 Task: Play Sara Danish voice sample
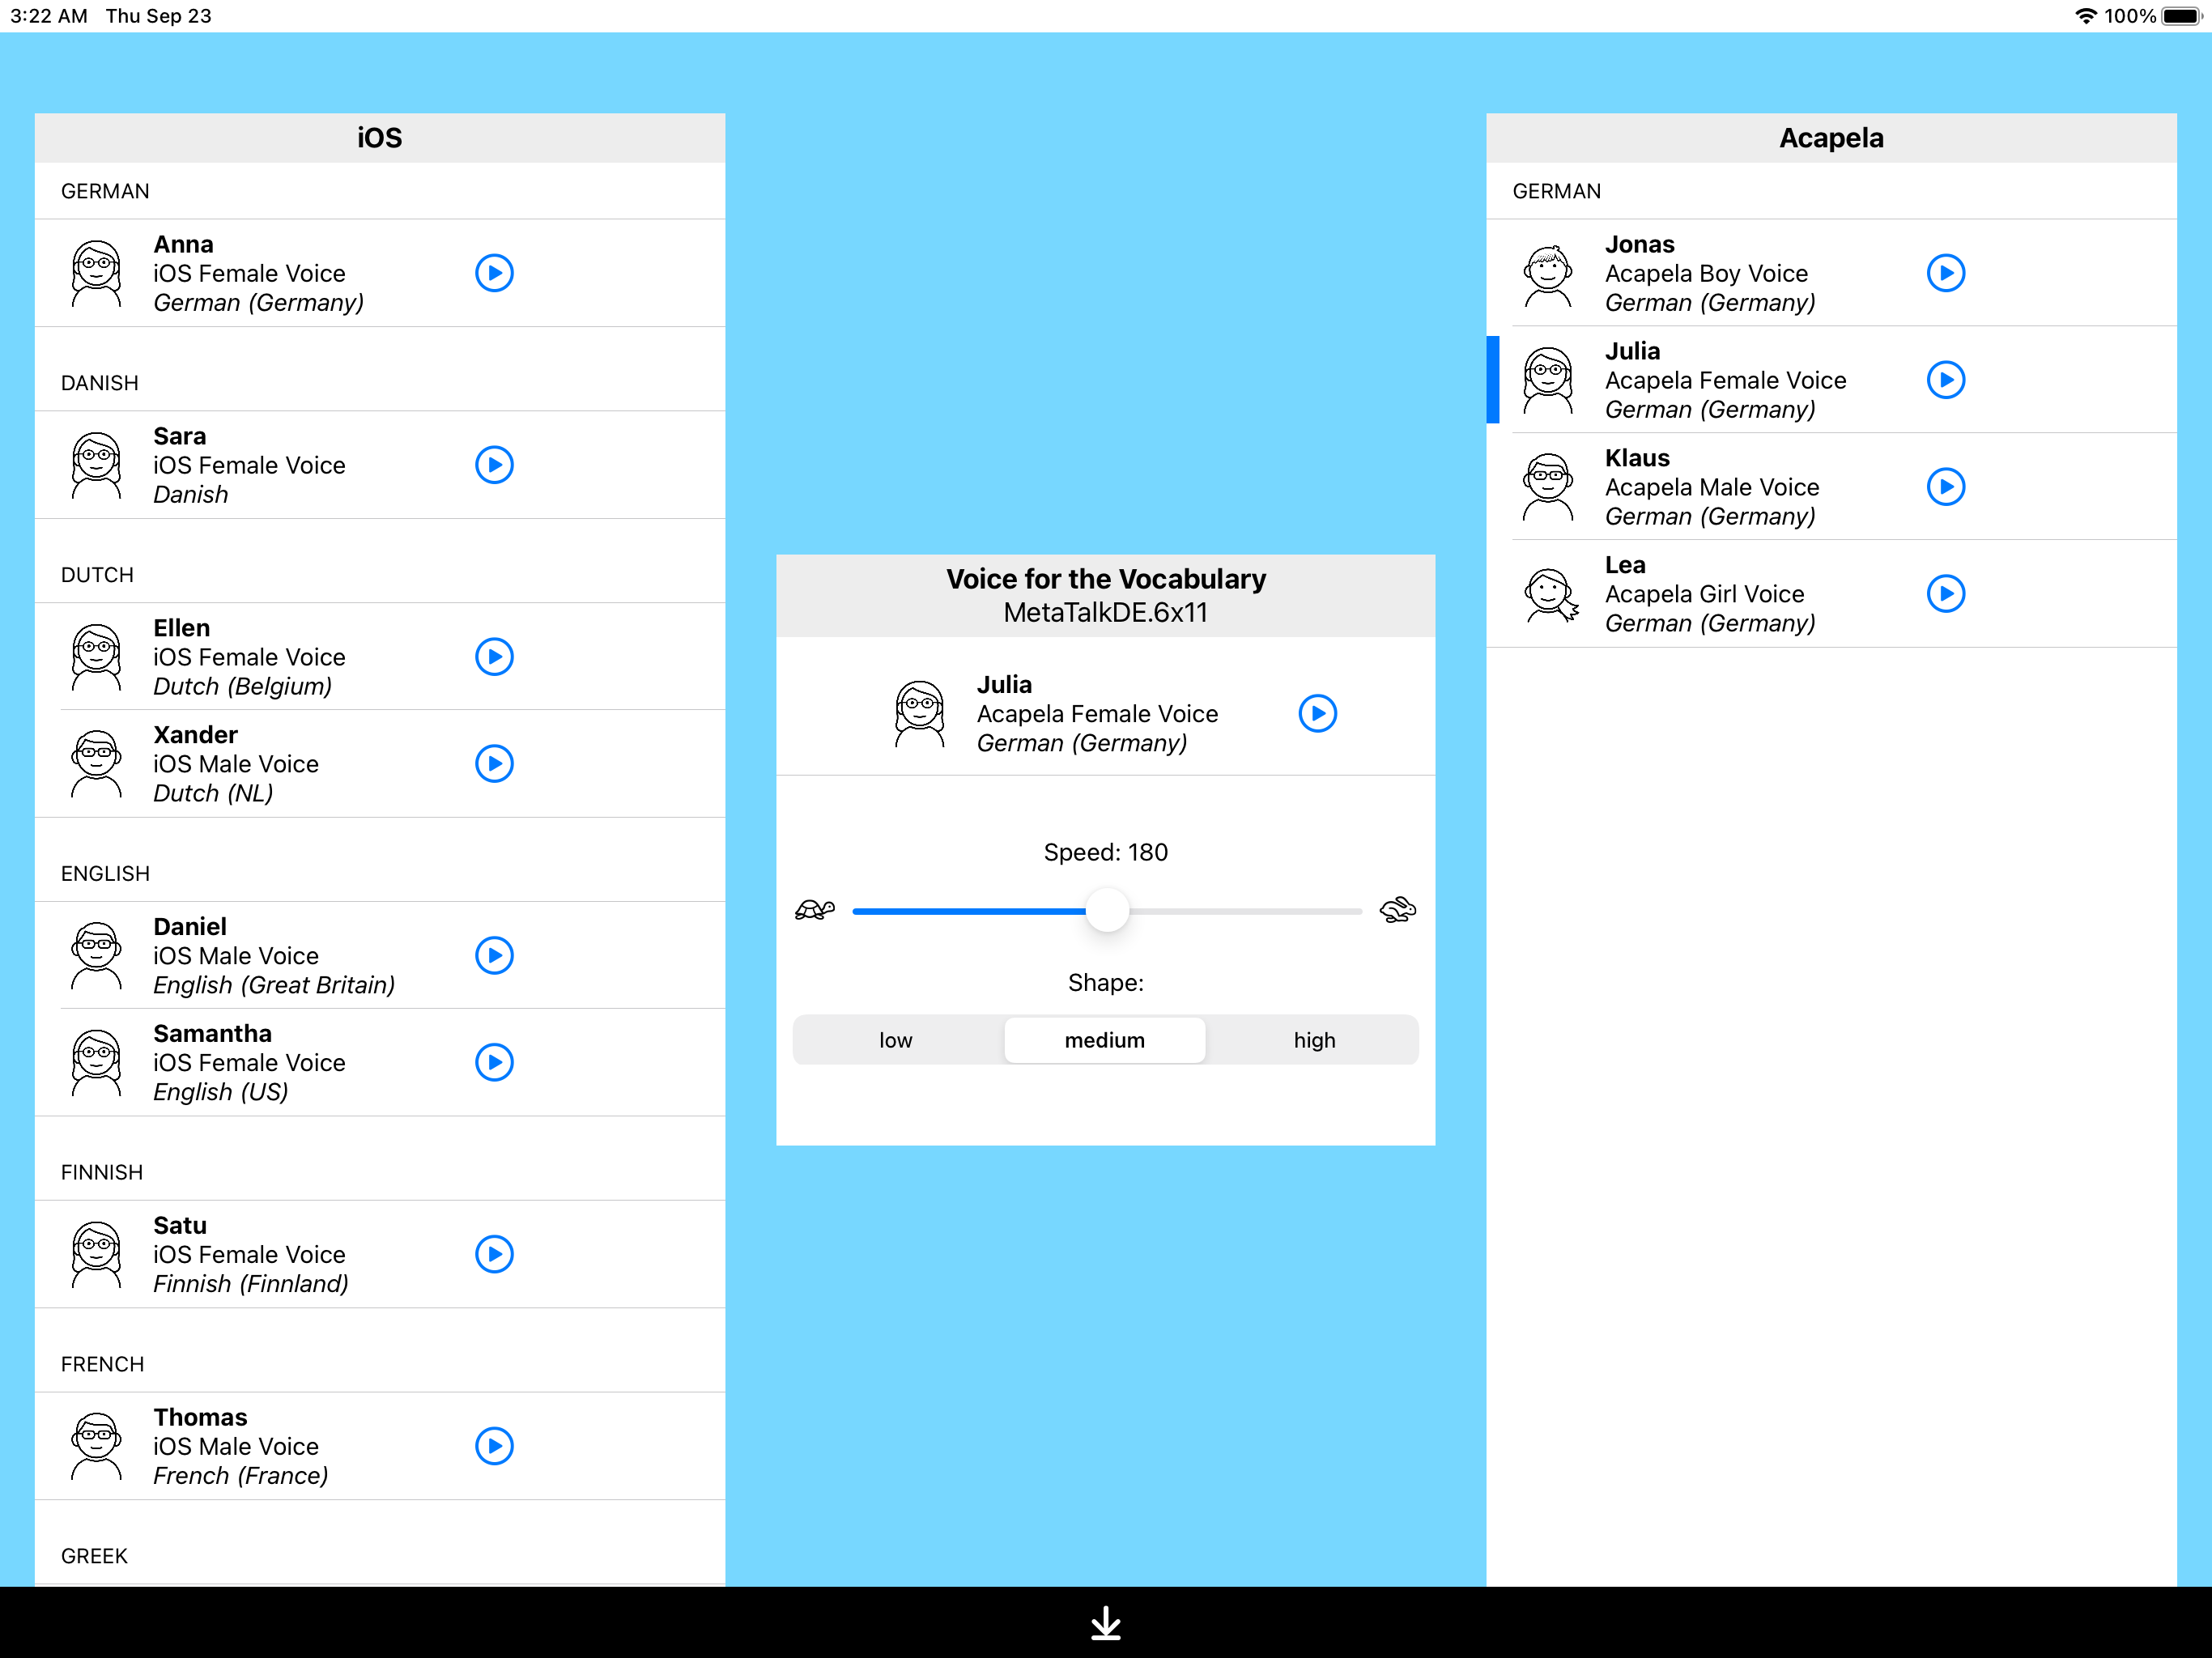494,465
